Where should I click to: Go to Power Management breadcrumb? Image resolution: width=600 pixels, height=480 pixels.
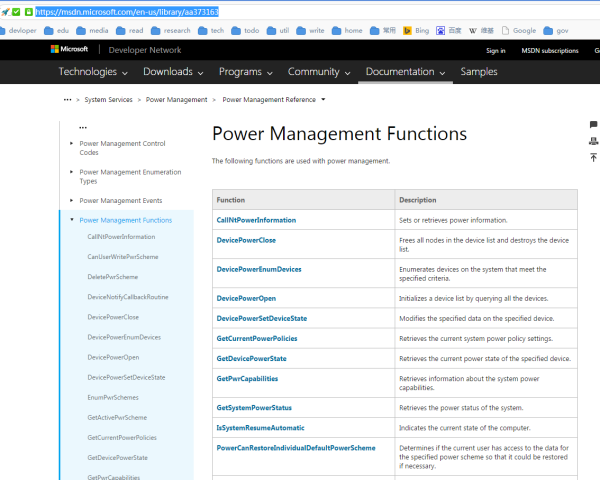[x=176, y=100]
